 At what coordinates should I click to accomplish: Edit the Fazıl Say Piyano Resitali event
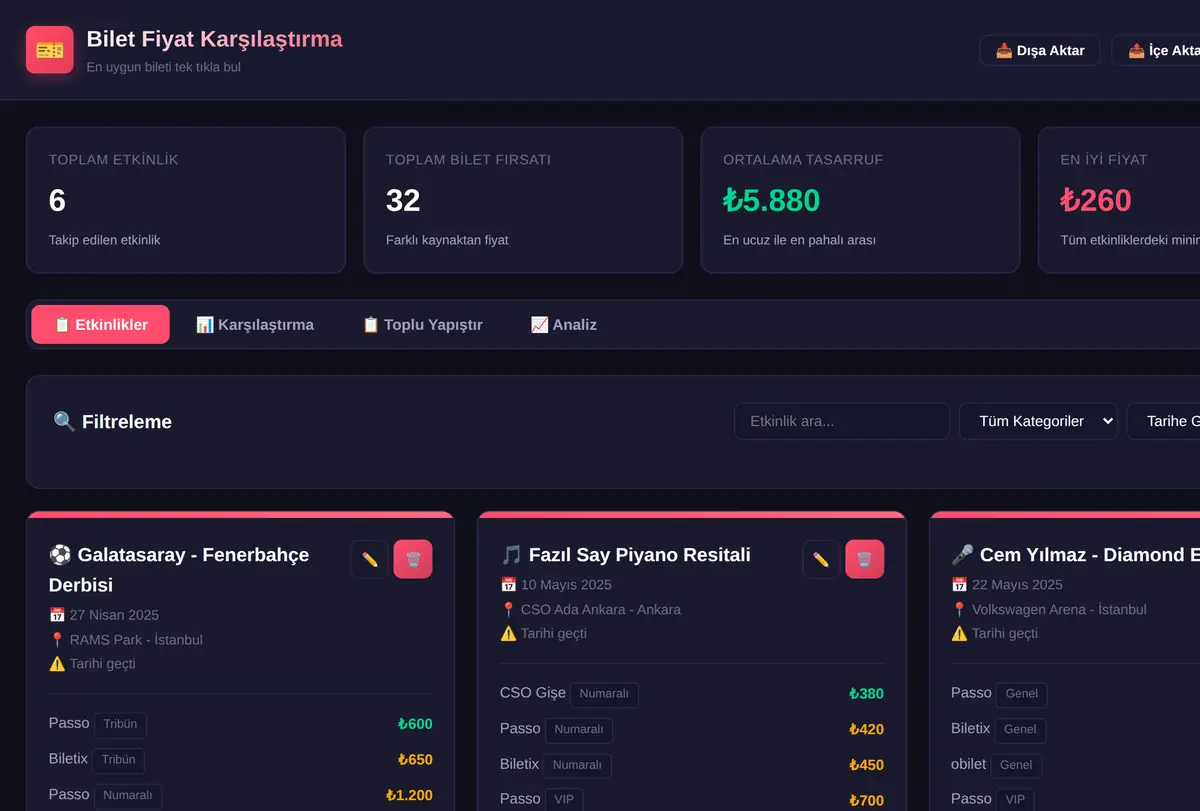click(822, 559)
